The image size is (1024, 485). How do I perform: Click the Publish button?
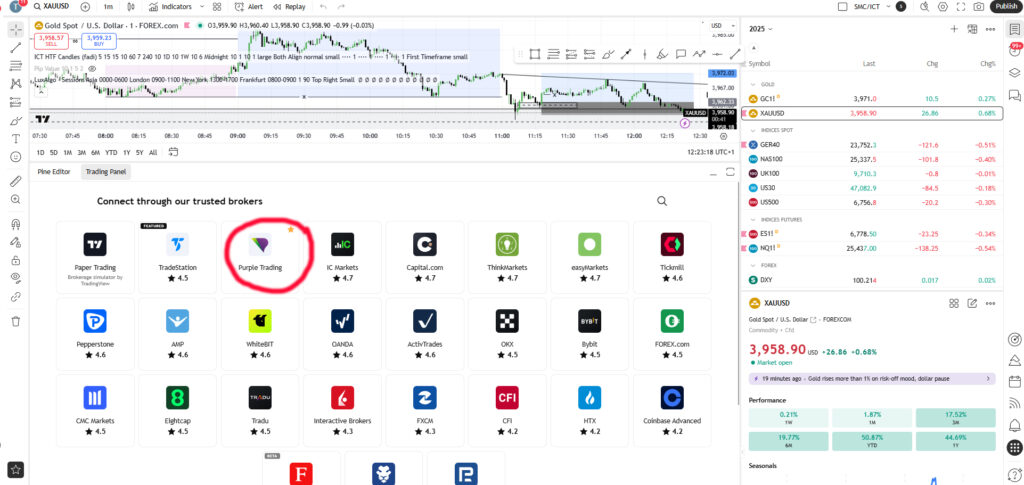(x=1005, y=6)
